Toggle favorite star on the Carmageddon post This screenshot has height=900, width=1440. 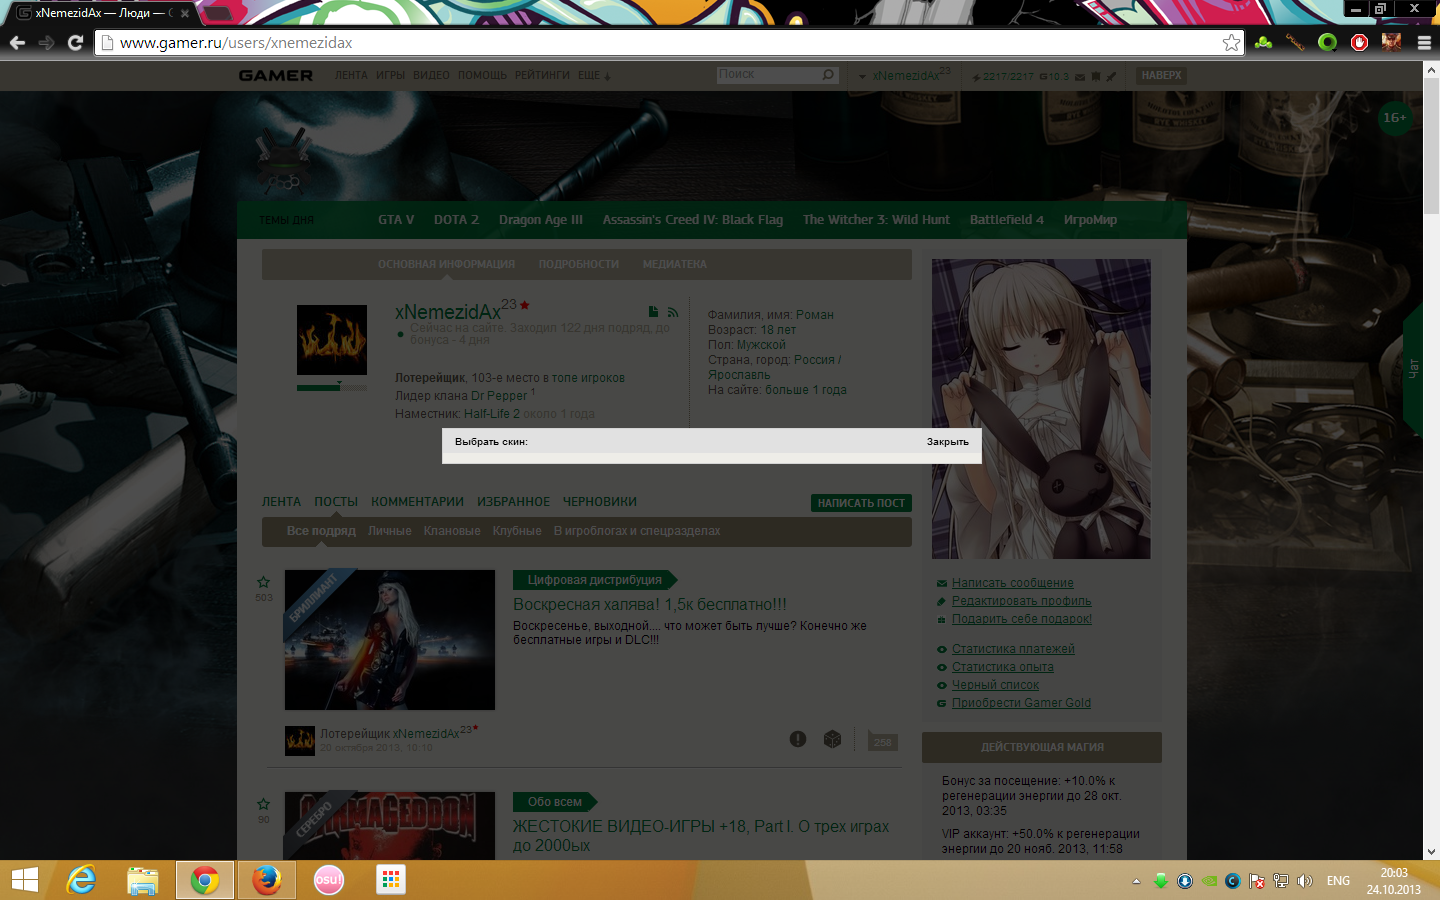(x=263, y=804)
